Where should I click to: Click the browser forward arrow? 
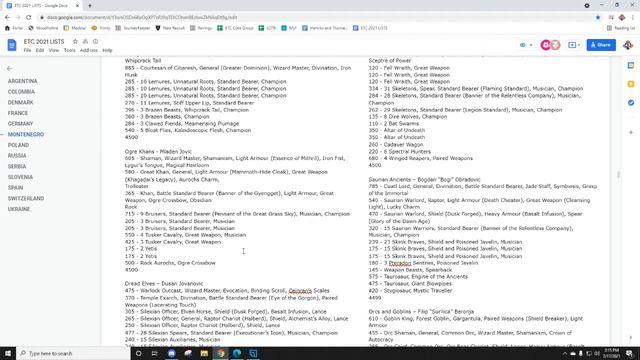[18, 18]
